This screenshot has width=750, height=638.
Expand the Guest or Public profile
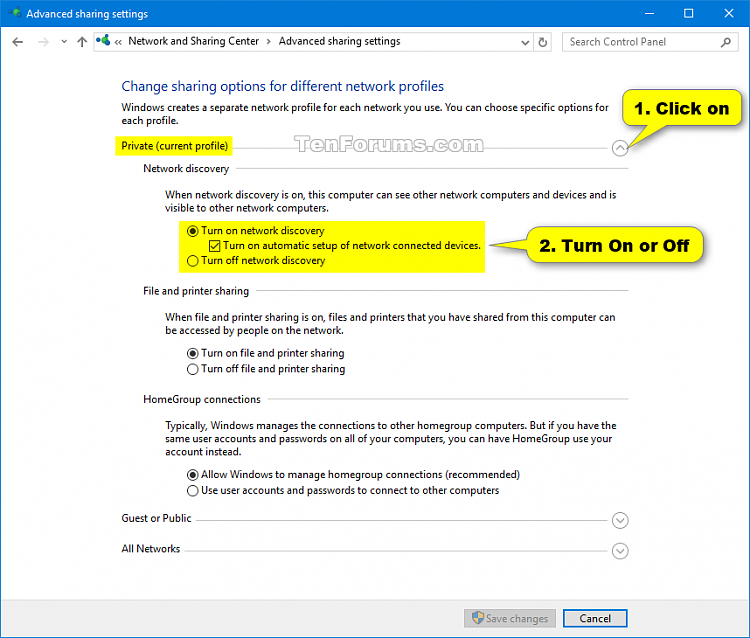(x=620, y=520)
